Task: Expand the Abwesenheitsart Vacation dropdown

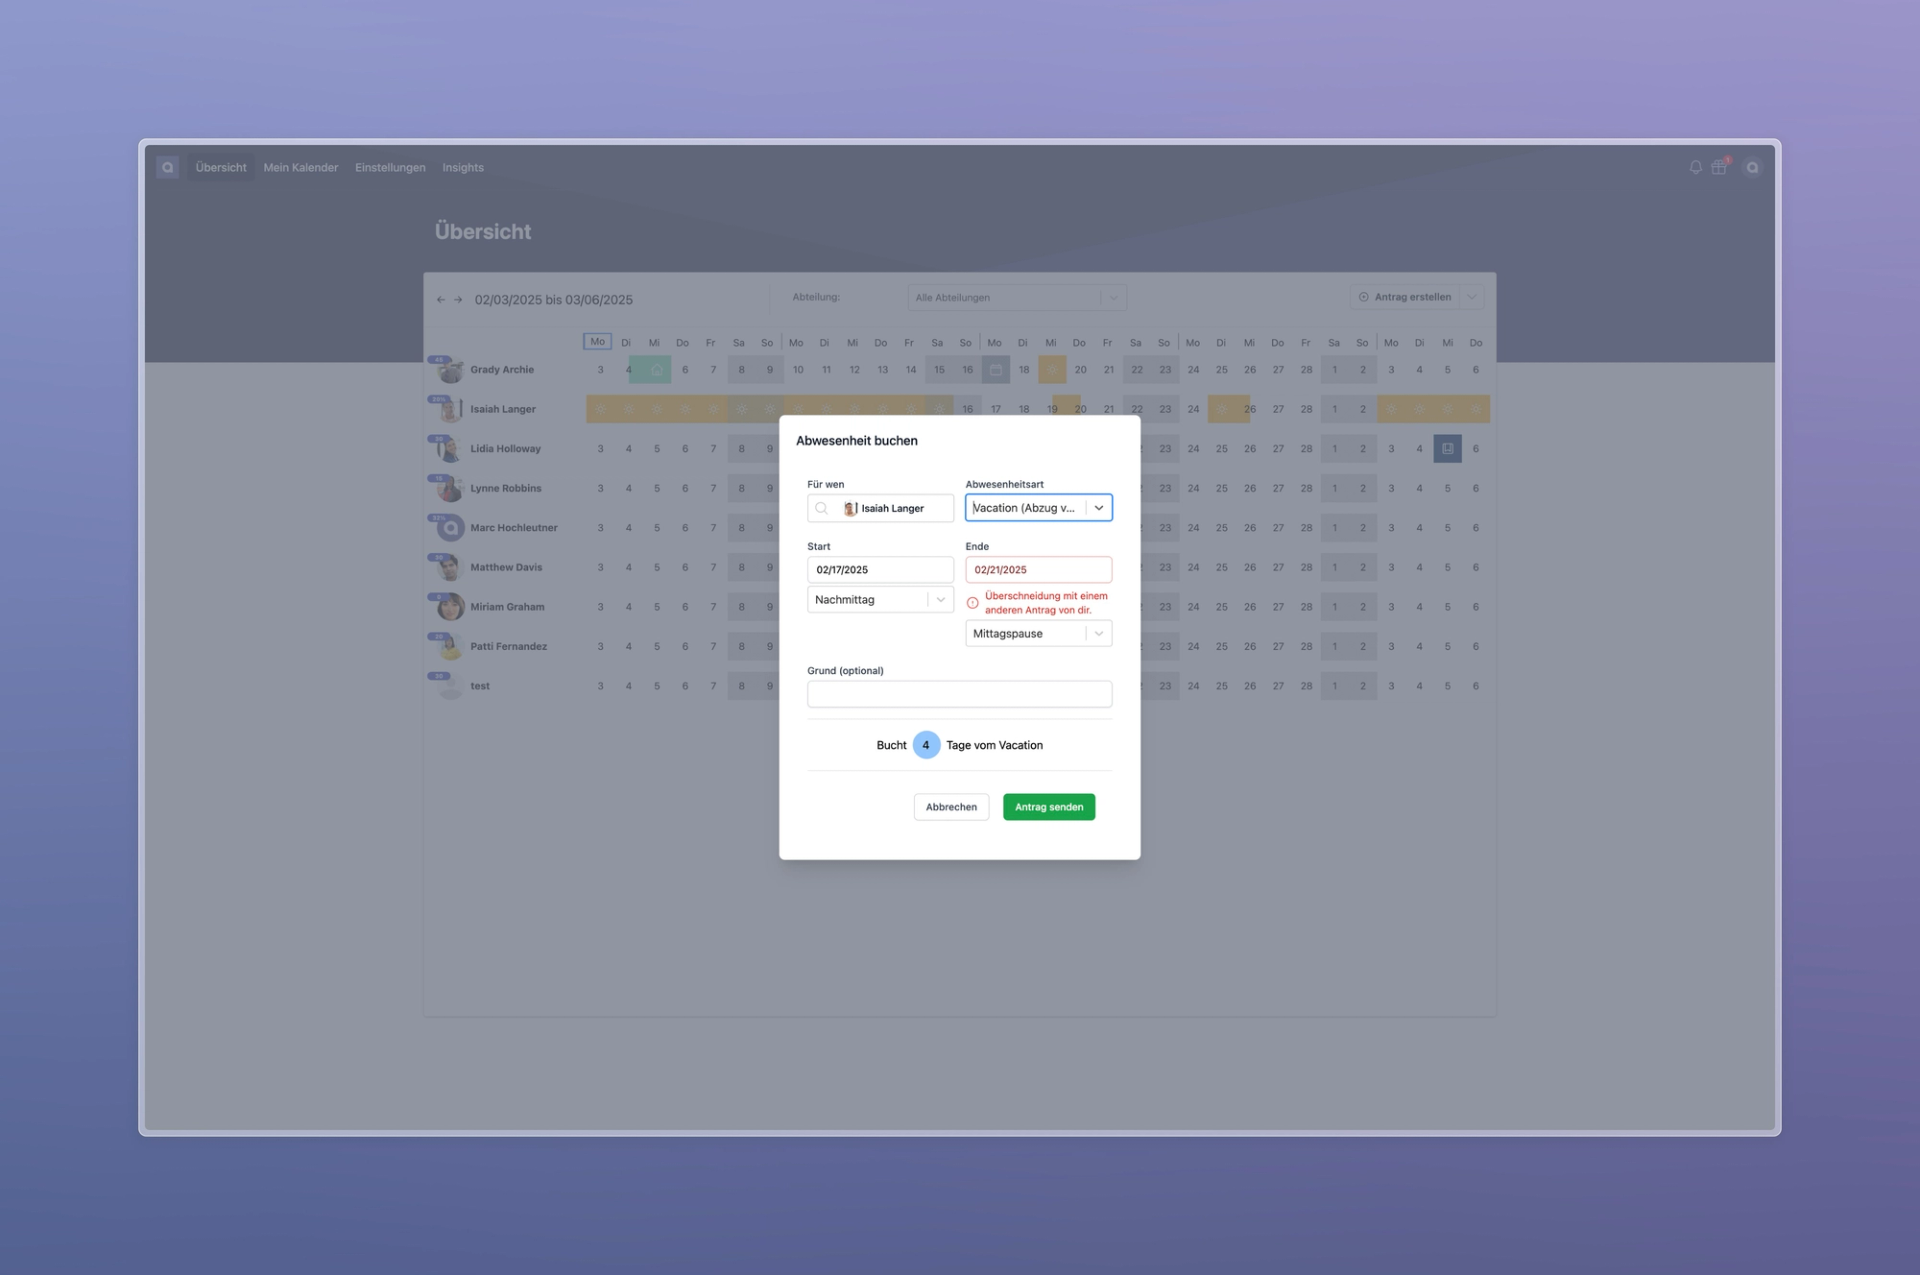Action: point(1098,508)
